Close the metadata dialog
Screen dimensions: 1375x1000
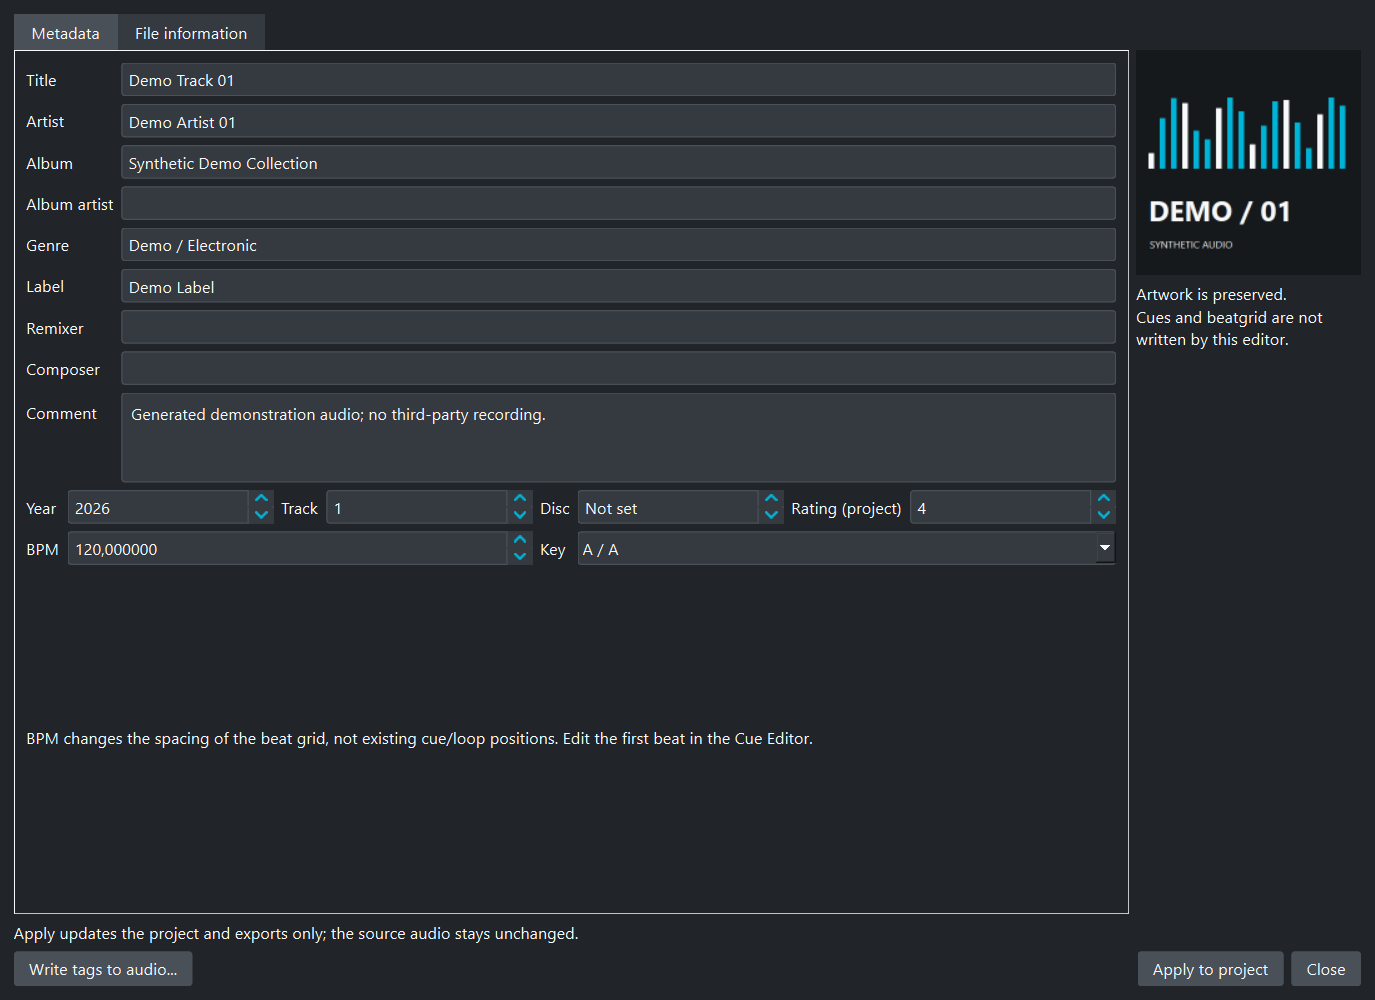point(1326,969)
